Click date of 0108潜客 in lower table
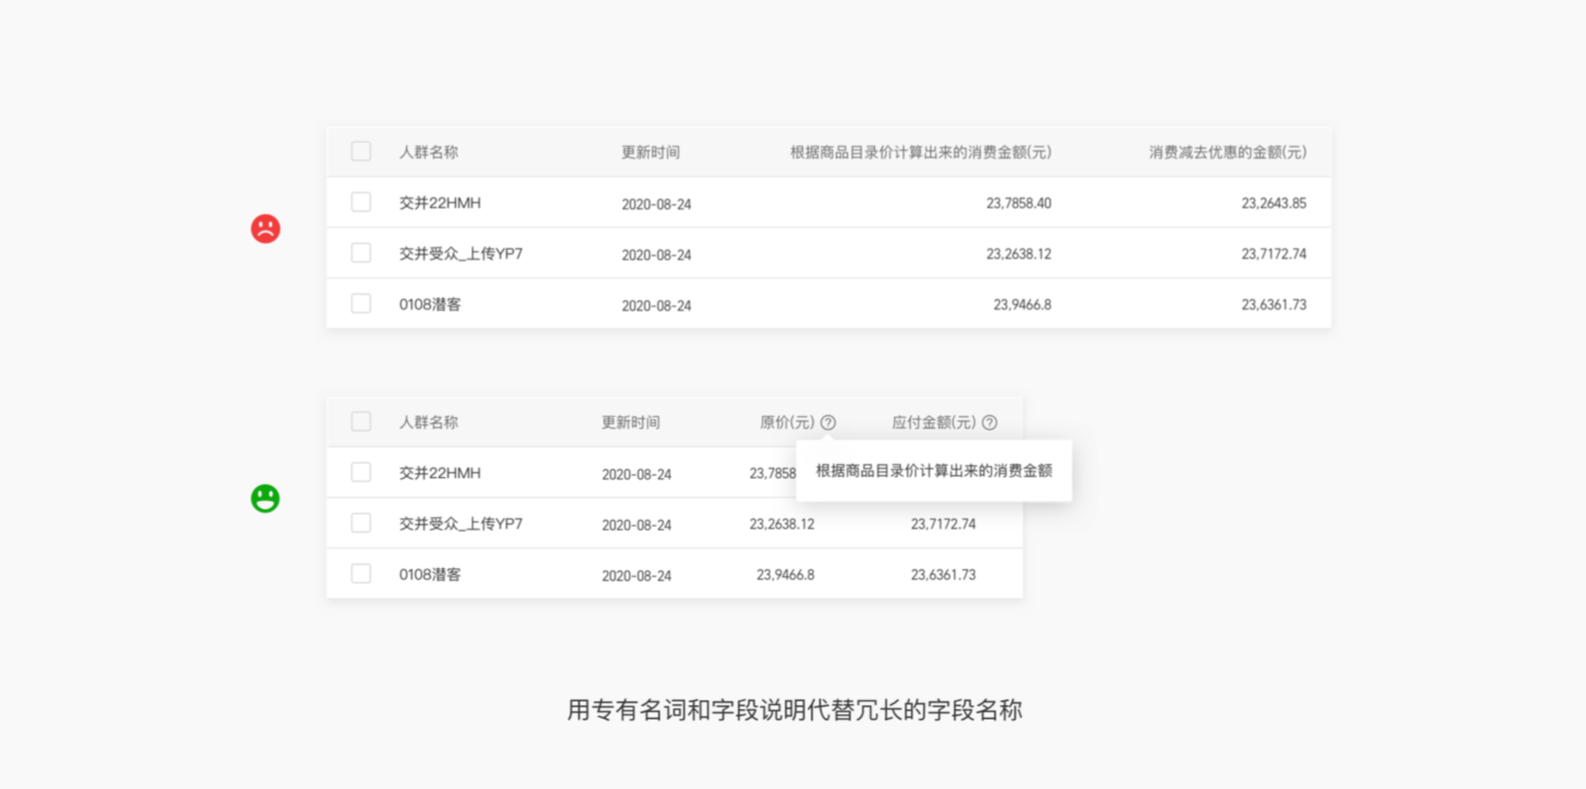Image resolution: width=1586 pixels, height=789 pixels. click(636, 576)
